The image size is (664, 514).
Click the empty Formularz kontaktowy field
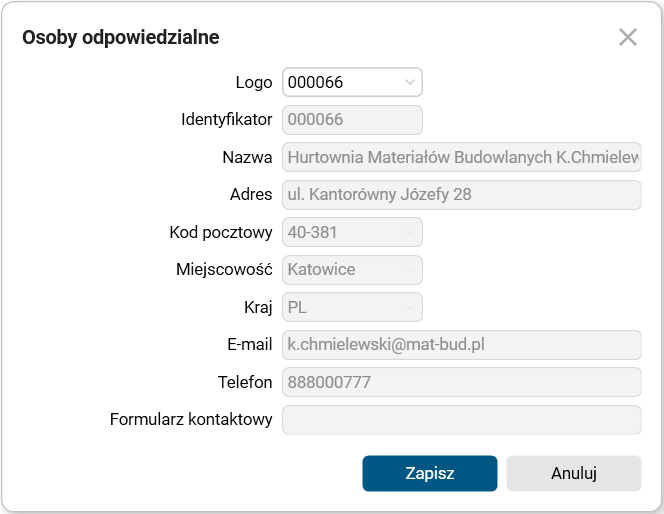coord(461,420)
